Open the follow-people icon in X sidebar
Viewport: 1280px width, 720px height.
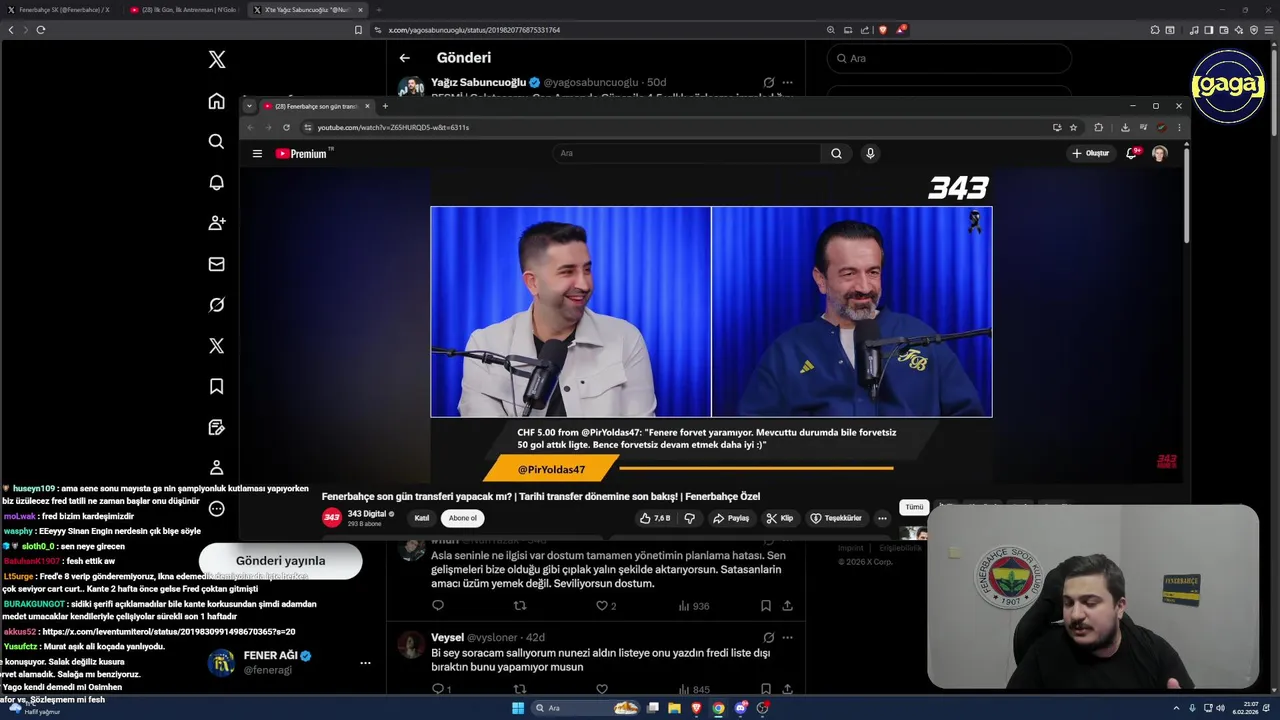[x=216, y=223]
